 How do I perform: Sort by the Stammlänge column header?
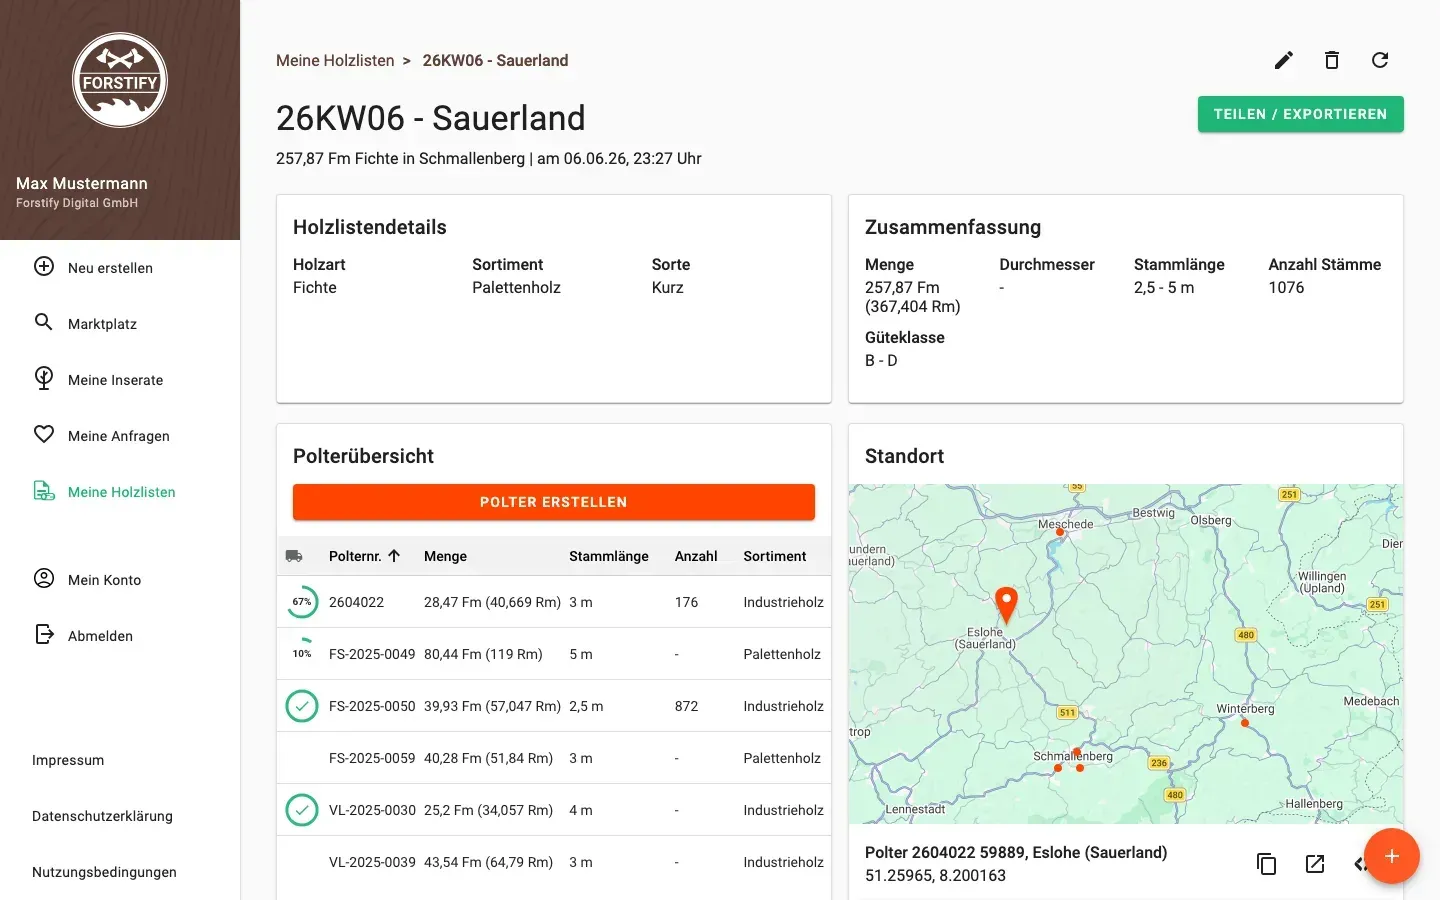(x=609, y=556)
